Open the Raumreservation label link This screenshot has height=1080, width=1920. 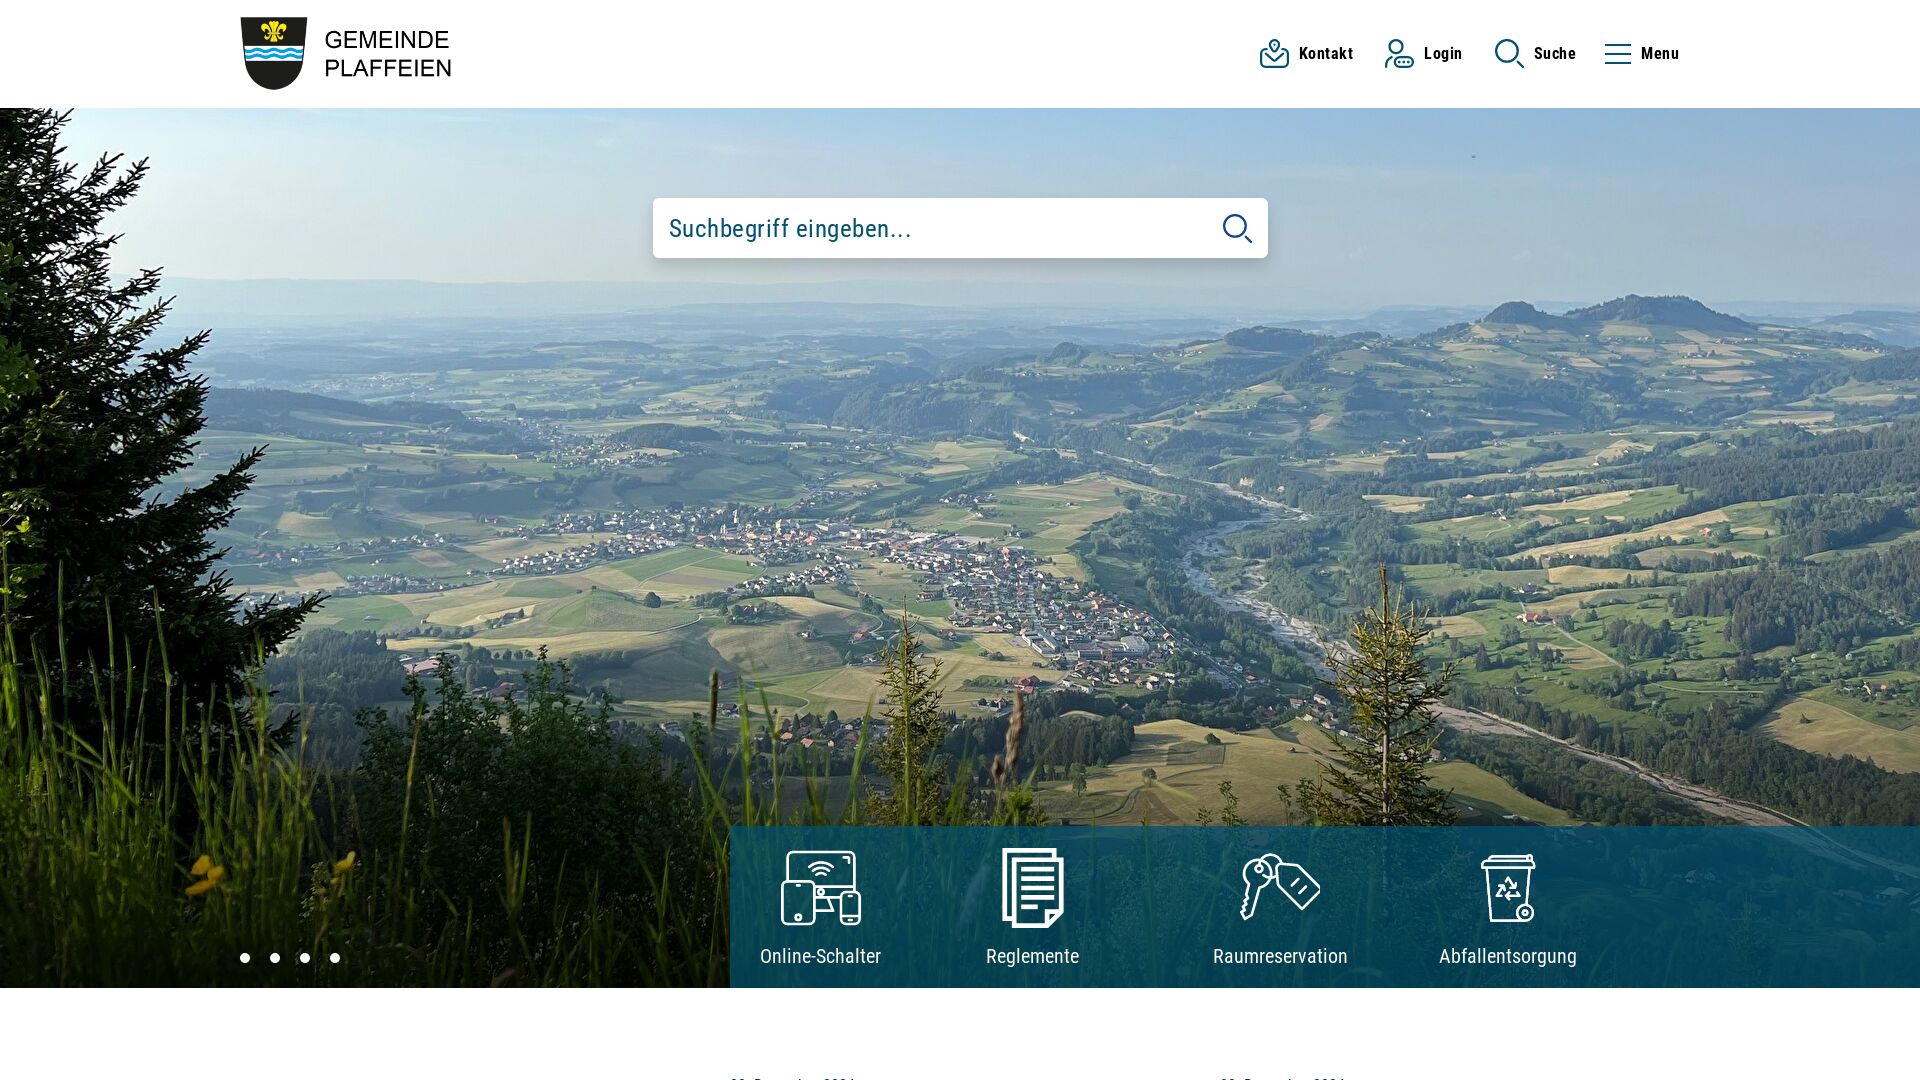click(x=1280, y=956)
